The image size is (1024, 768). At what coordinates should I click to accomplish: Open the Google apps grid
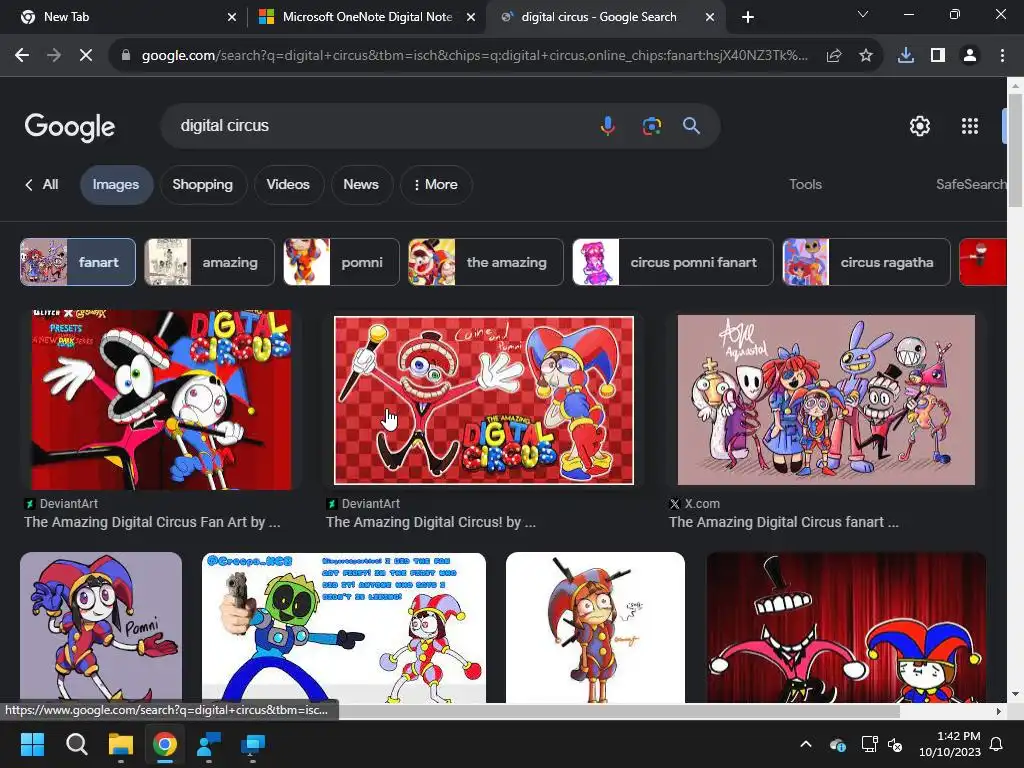[x=970, y=125]
